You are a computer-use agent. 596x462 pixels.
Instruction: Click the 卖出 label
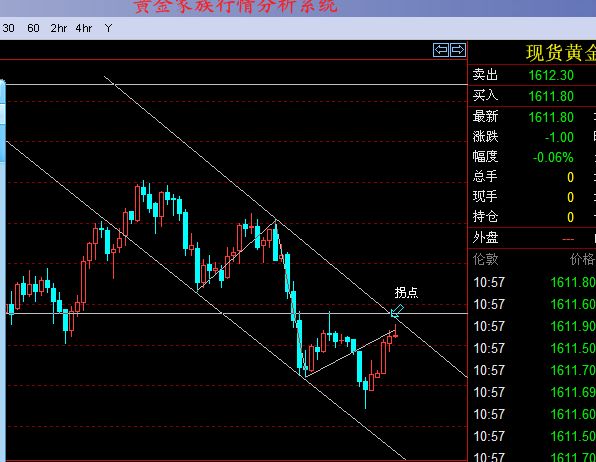485,75
